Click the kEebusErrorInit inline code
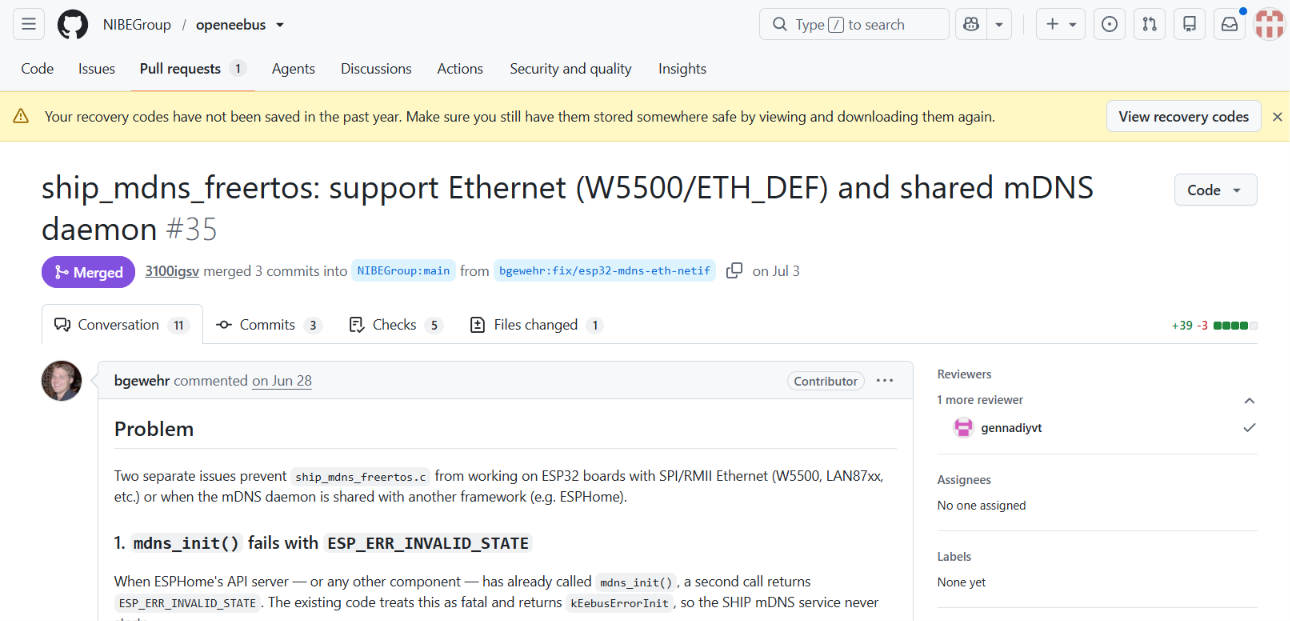This screenshot has height=621, width=1290. tap(620, 603)
